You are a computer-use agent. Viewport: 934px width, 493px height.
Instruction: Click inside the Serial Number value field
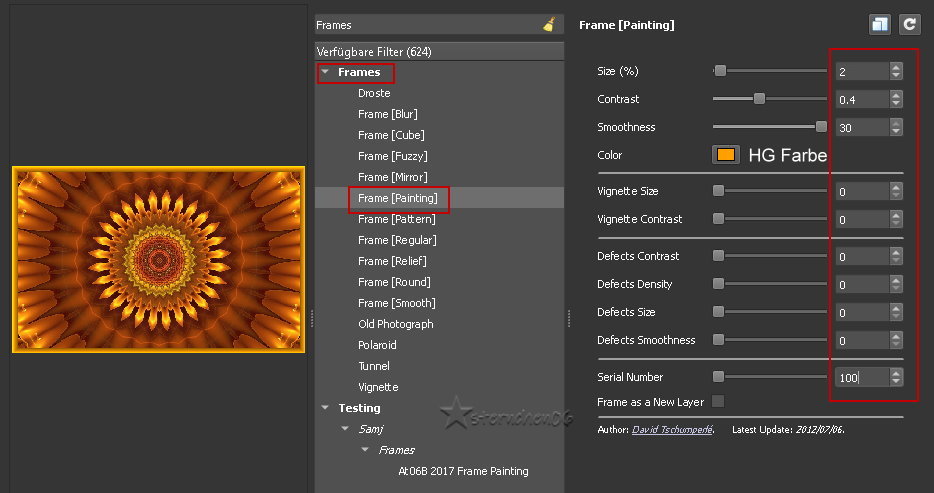[860, 377]
